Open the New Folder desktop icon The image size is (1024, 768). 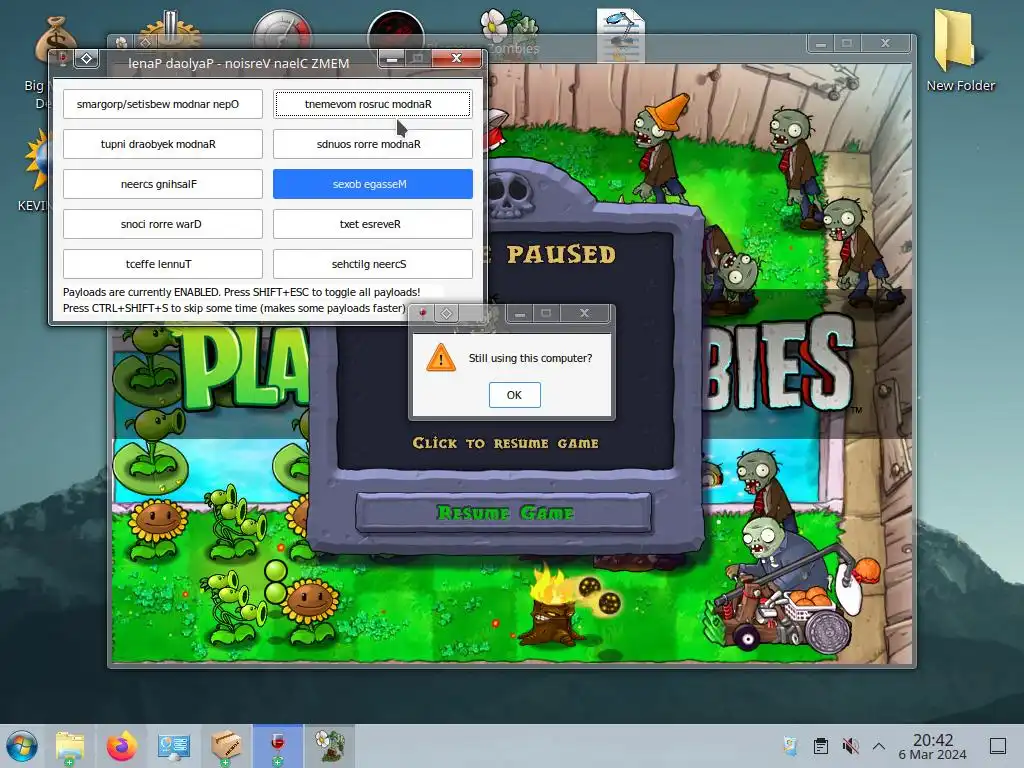[x=960, y=50]
